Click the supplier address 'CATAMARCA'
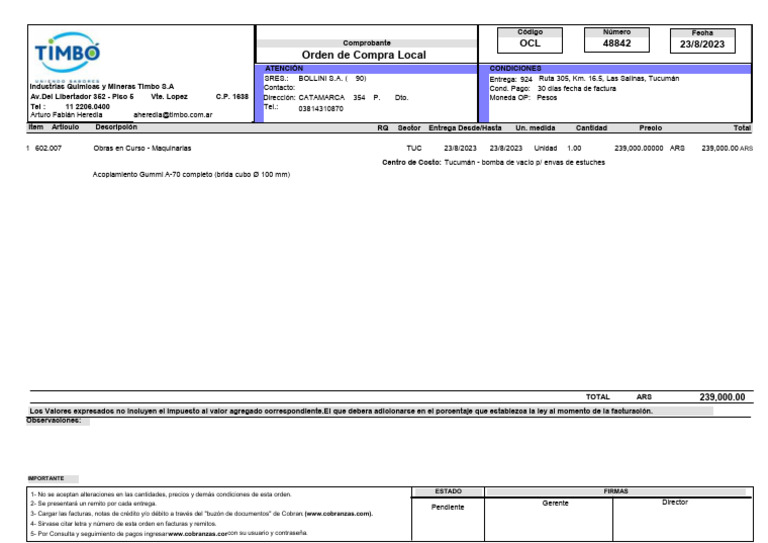This screenshot has width=768, height=543. 321,98
